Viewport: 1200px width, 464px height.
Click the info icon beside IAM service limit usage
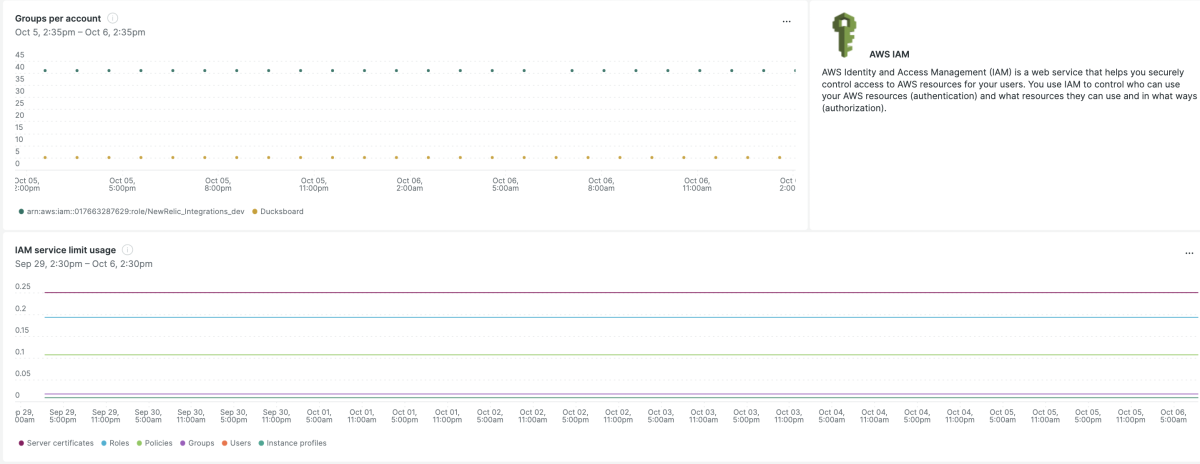coord(127,249)
